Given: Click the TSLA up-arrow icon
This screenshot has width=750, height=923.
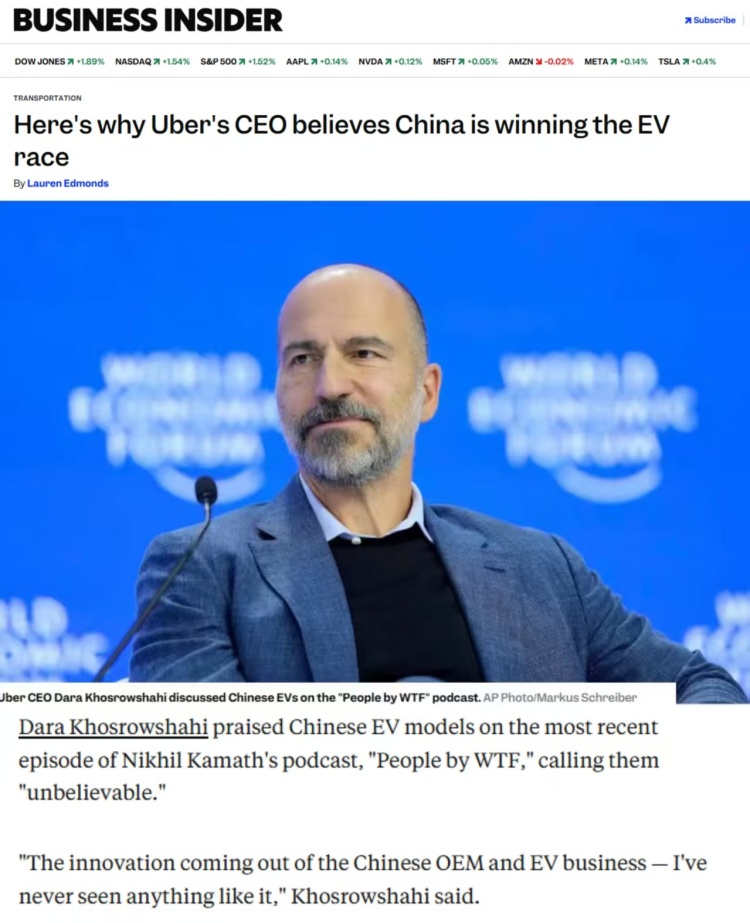Looking at the screenshot, I should (x=685, y=62).
